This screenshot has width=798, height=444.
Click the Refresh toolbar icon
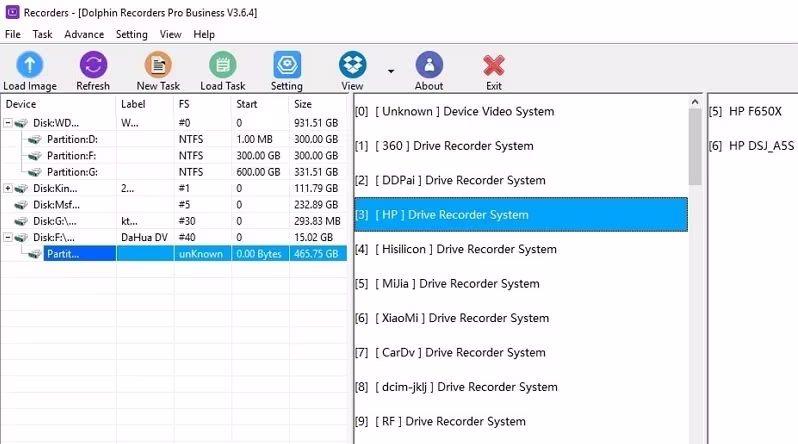pyautogui.click(x=93, y=65)
